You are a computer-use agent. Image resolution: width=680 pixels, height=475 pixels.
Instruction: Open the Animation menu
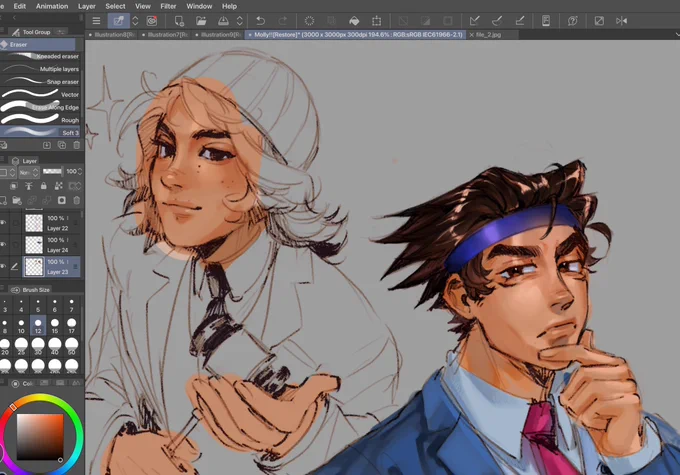[52, 6]
